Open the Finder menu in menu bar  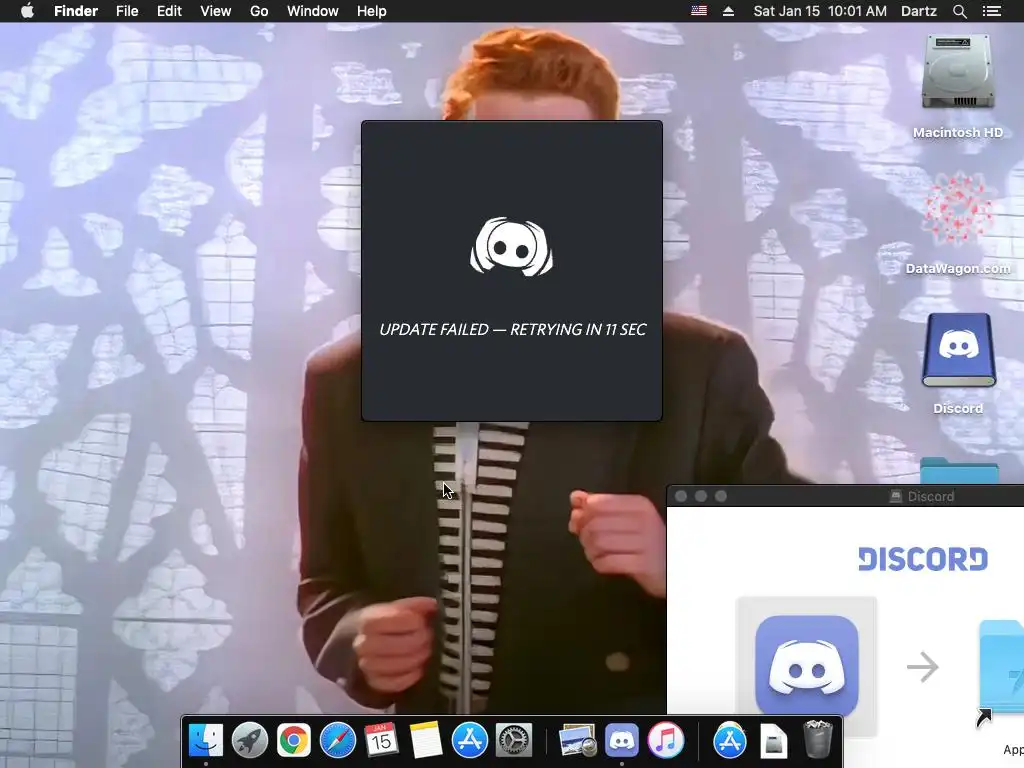(x=76, y=11)
